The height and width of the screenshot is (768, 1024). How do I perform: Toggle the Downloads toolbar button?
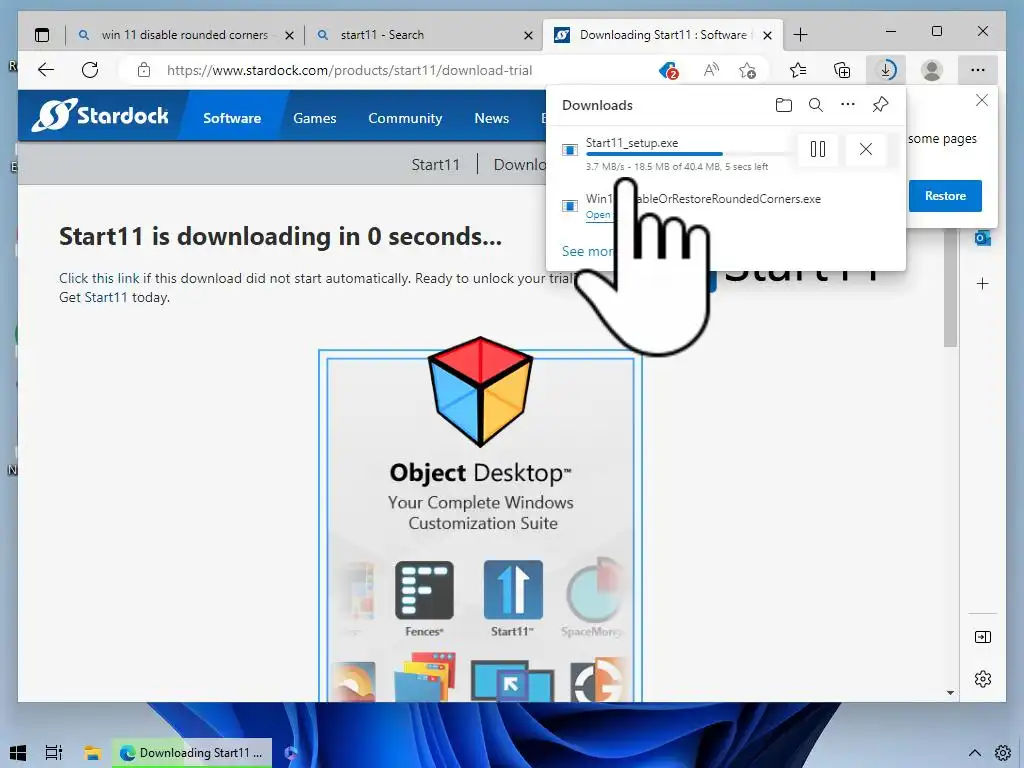886,70
